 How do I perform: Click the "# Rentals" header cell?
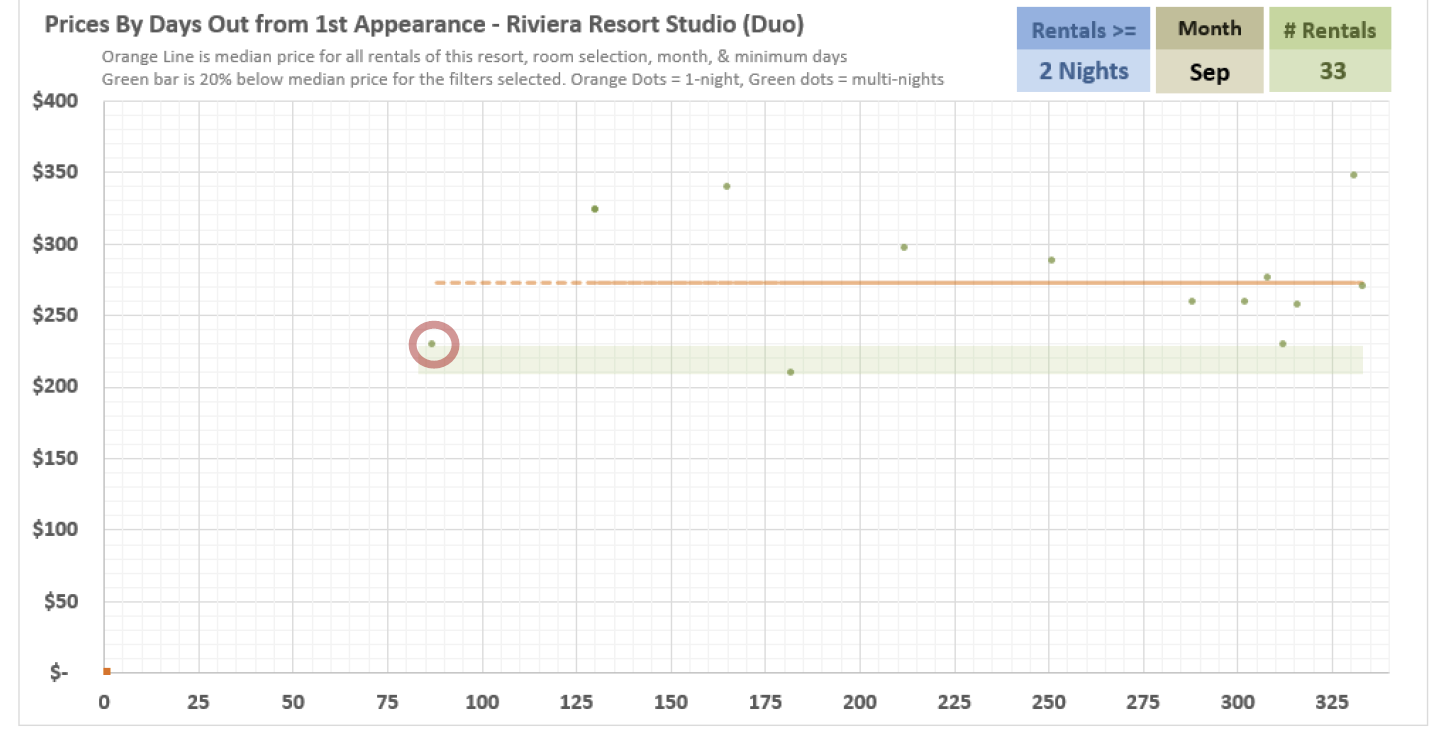pos(1330,29)
